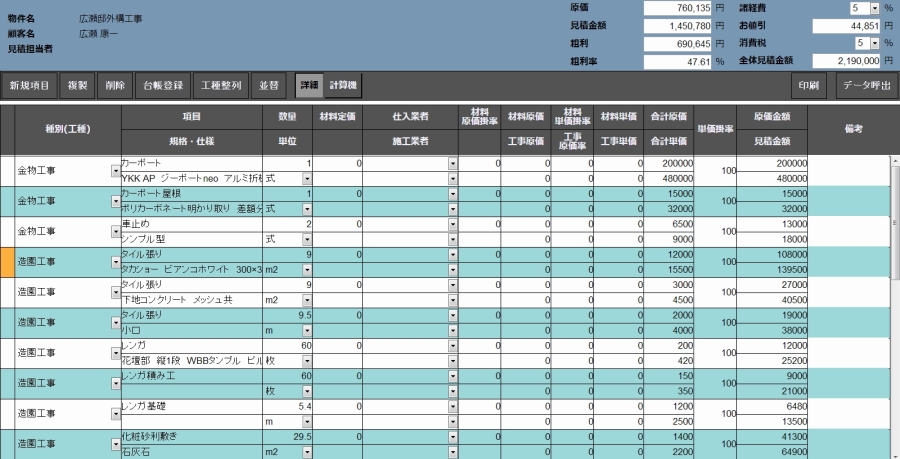The image size is (900, 459).
Task: Click the 並替 button
Action: pyautogui.click(x=269, y=85)
